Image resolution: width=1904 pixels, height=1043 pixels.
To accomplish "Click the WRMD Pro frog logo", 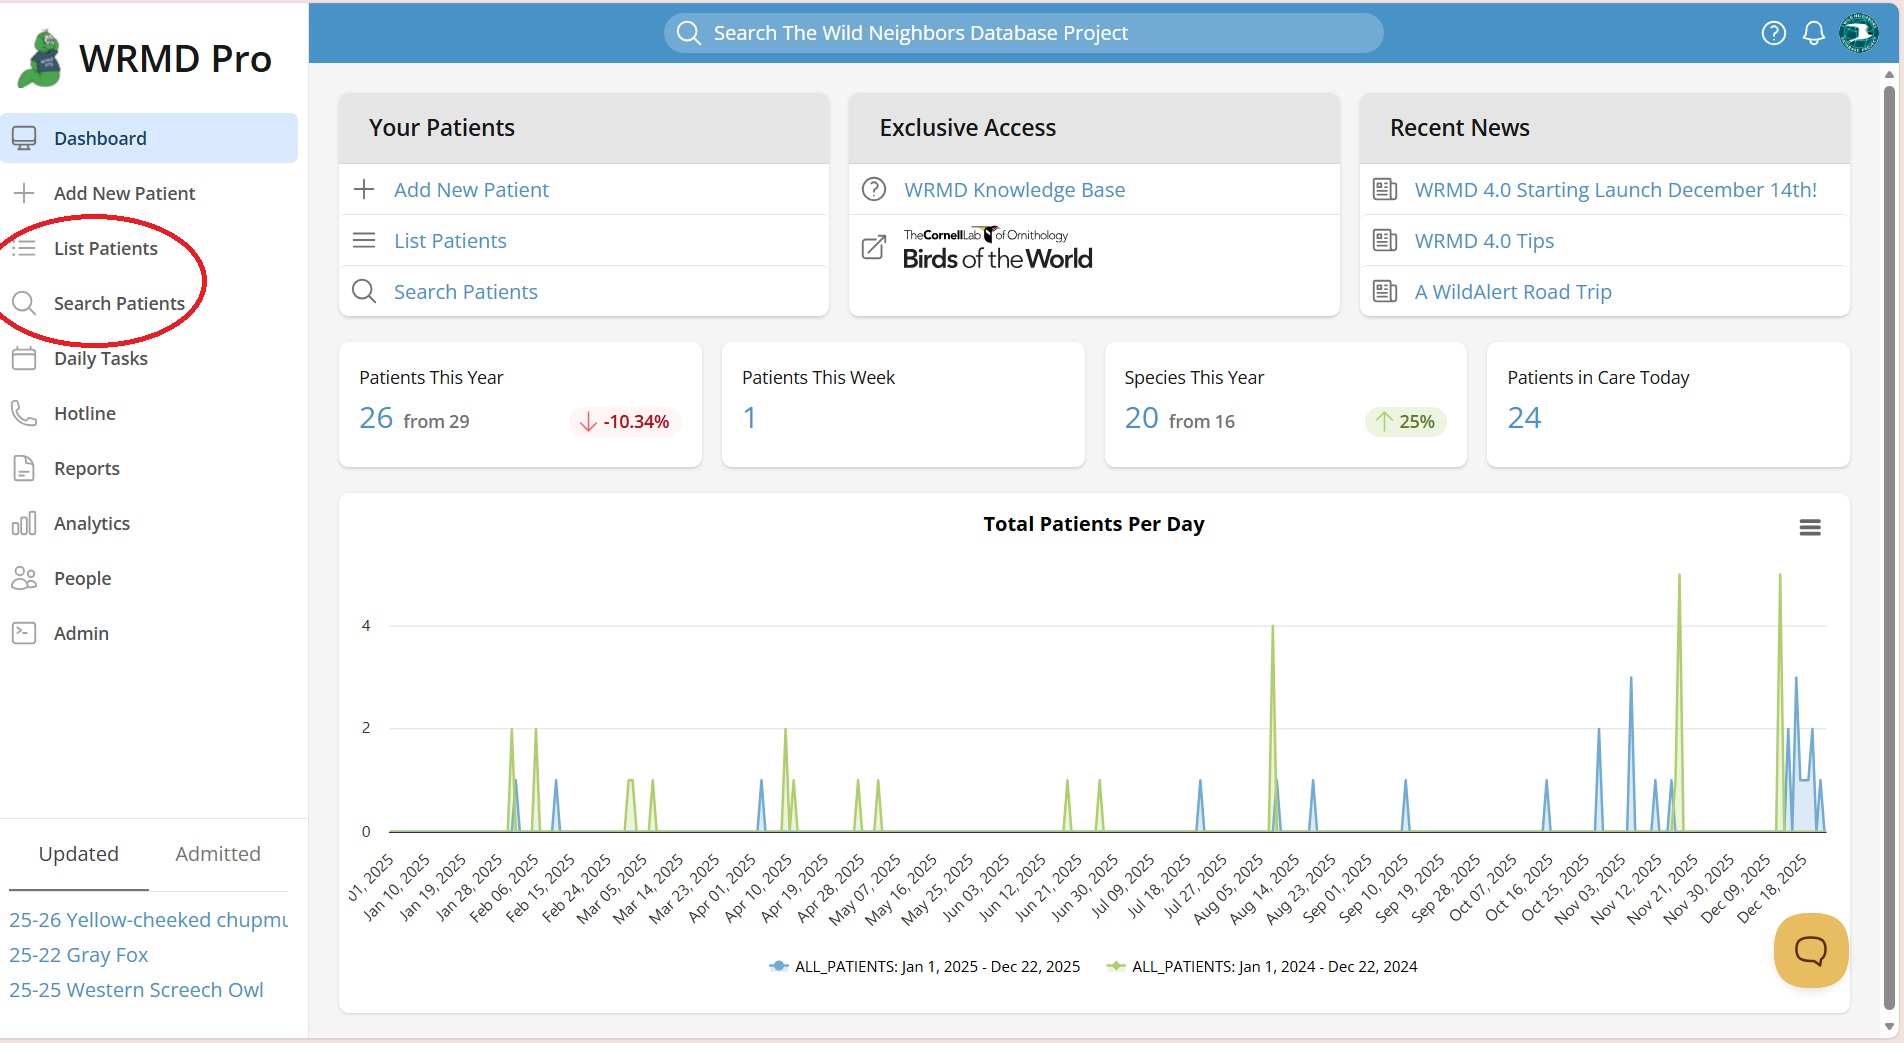I will tap(41, 58).
